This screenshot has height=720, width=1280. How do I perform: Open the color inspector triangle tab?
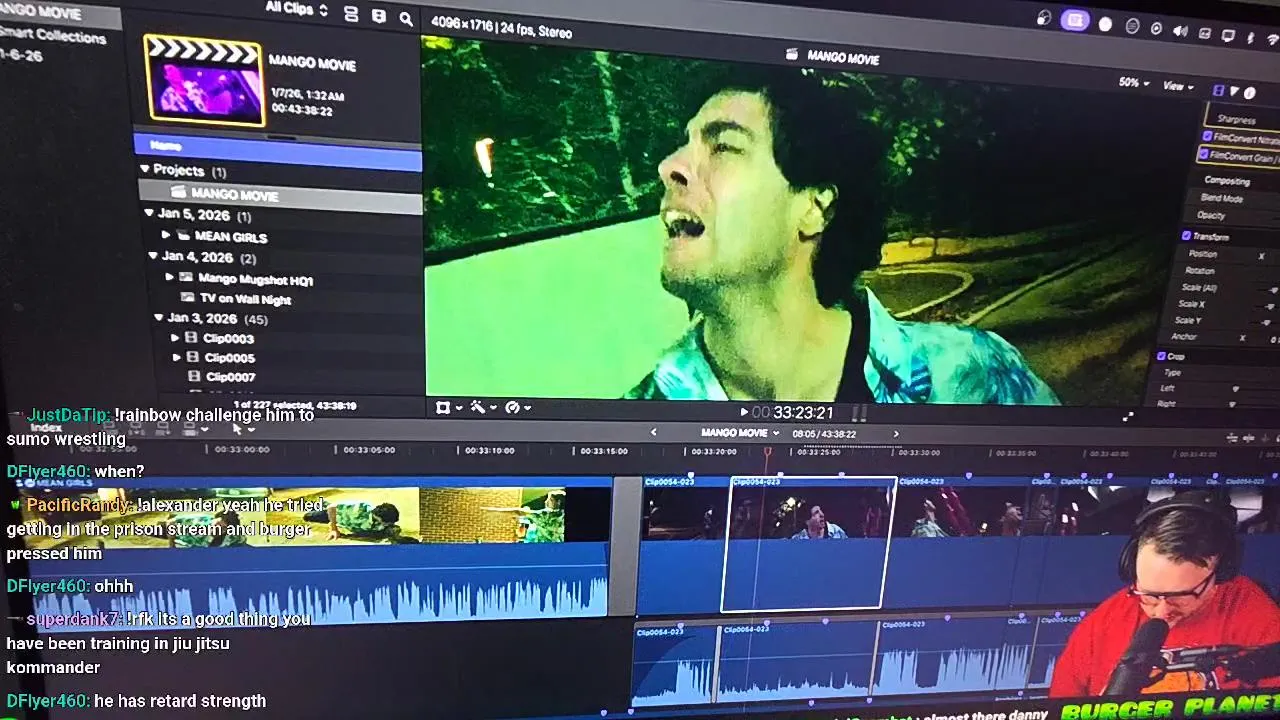1234,91
